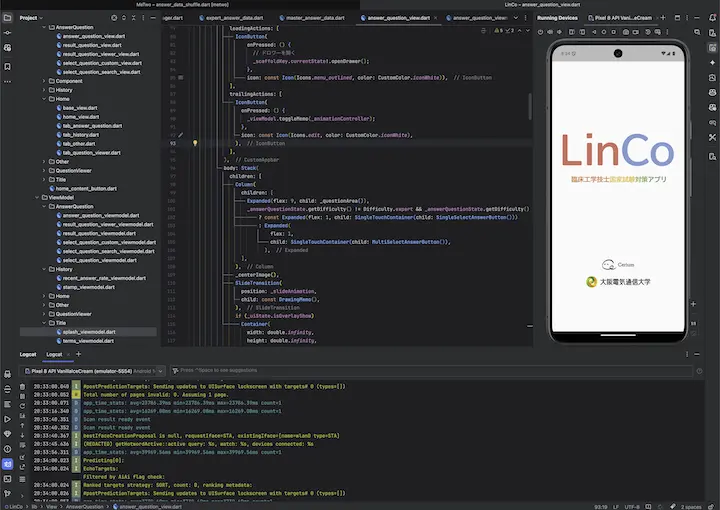
Task: Click emulator Home navigation circle
Action: [x=604, y=32]
